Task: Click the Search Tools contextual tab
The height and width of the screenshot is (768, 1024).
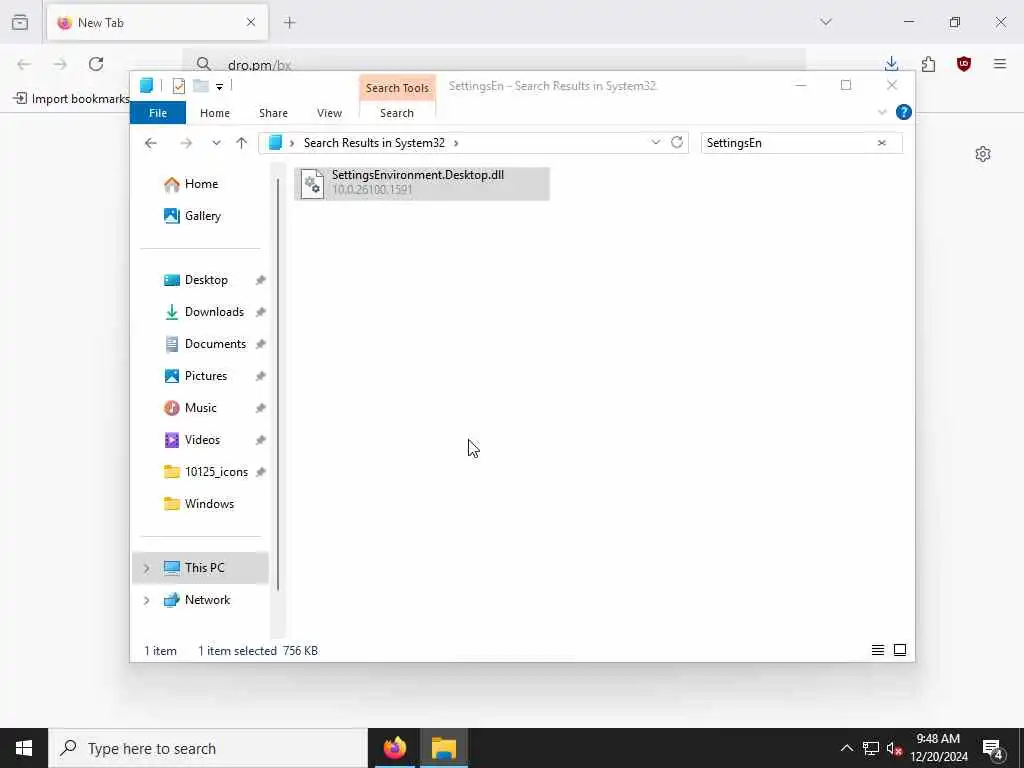Action: pos(397,88)
